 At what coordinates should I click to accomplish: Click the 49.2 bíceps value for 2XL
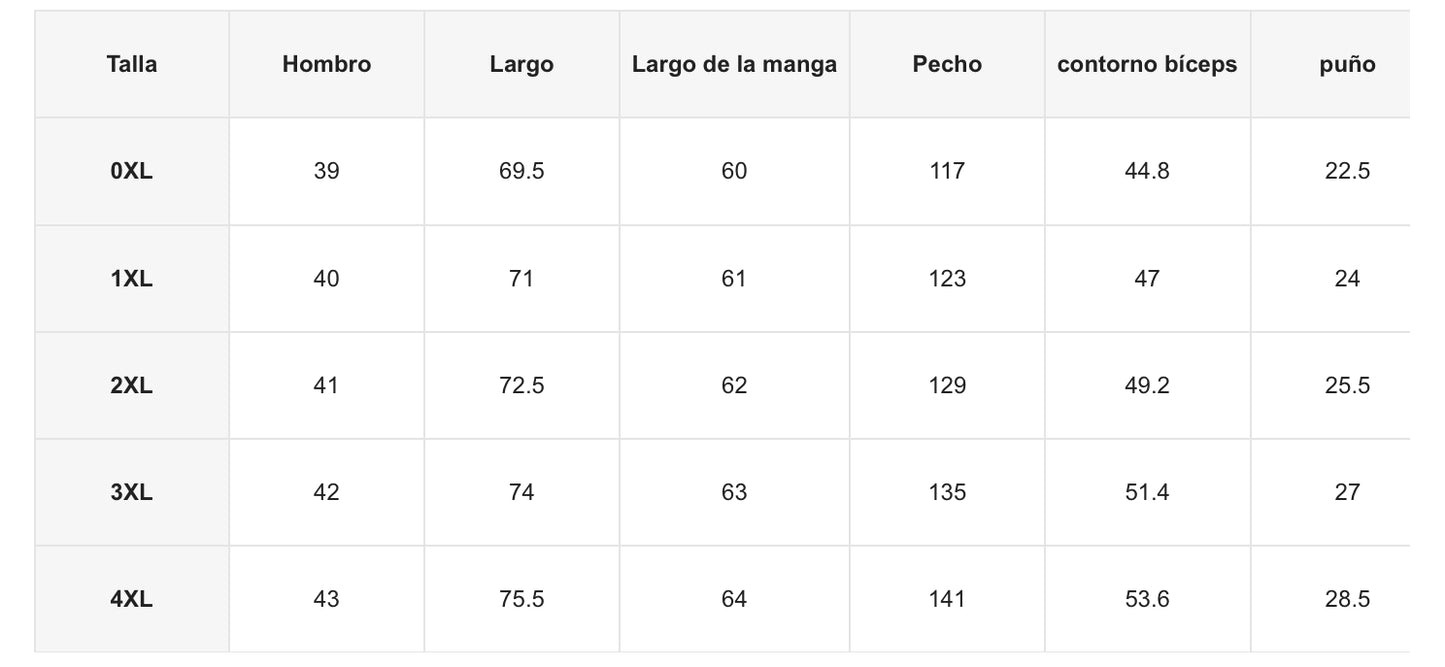(x=1147, y=385)
